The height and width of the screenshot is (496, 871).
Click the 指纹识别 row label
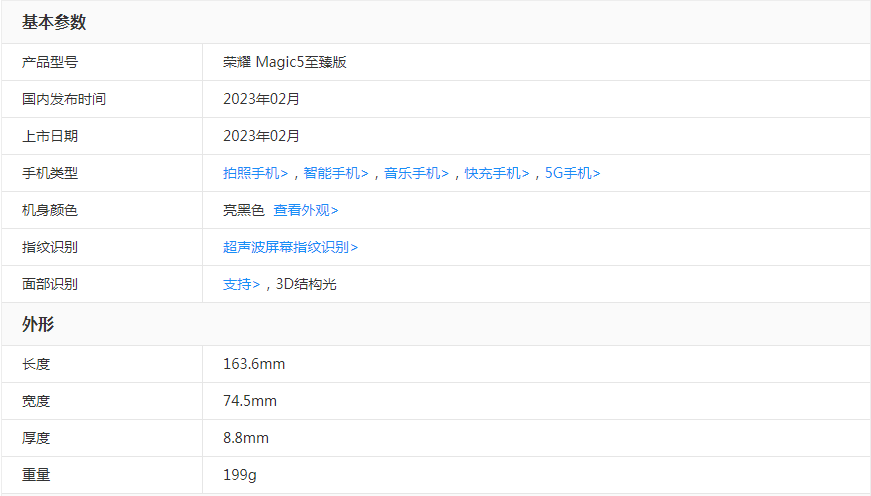click(50, 247)
